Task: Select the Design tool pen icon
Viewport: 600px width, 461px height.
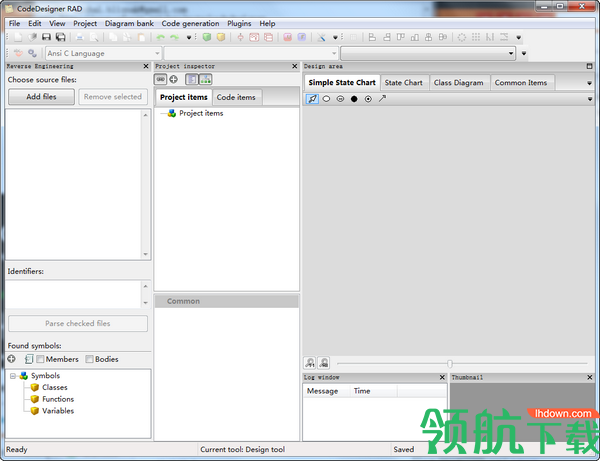Action: pyautogui.click(x=312, y=99)
